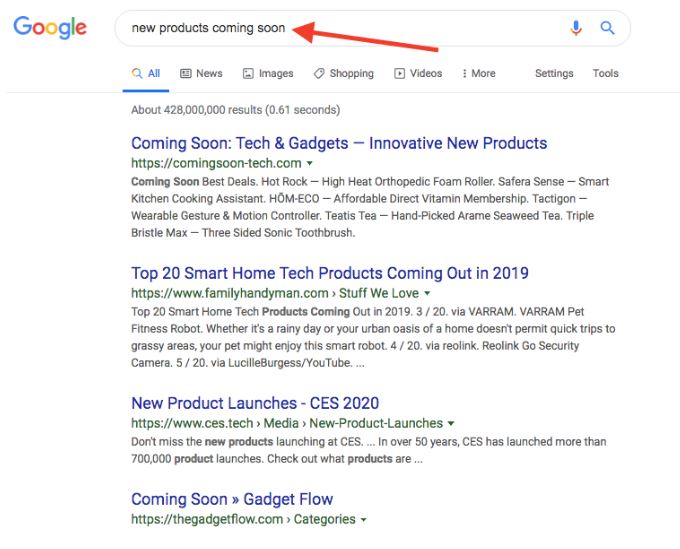Select the All results tab

(146, 74)
